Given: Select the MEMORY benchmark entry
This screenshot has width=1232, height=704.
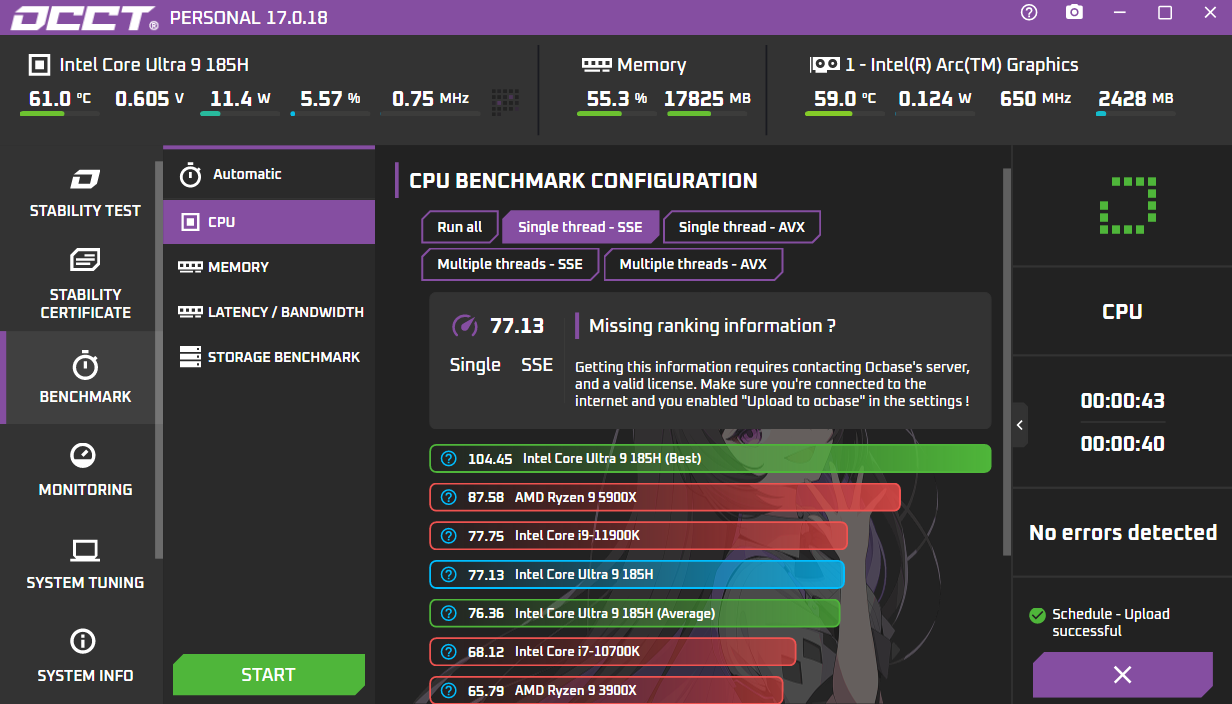Looking at the screenshot, I should [268, 267].
